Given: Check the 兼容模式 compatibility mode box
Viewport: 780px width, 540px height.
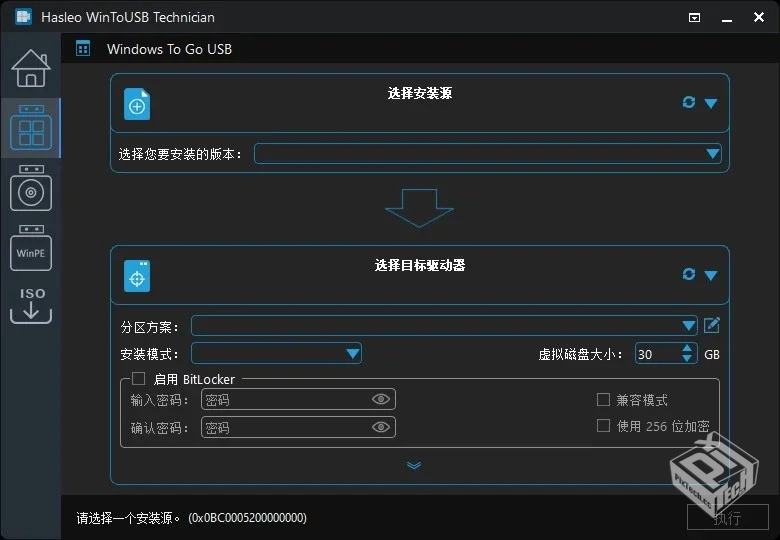Looking at the screenshot, I should [603, 399].
